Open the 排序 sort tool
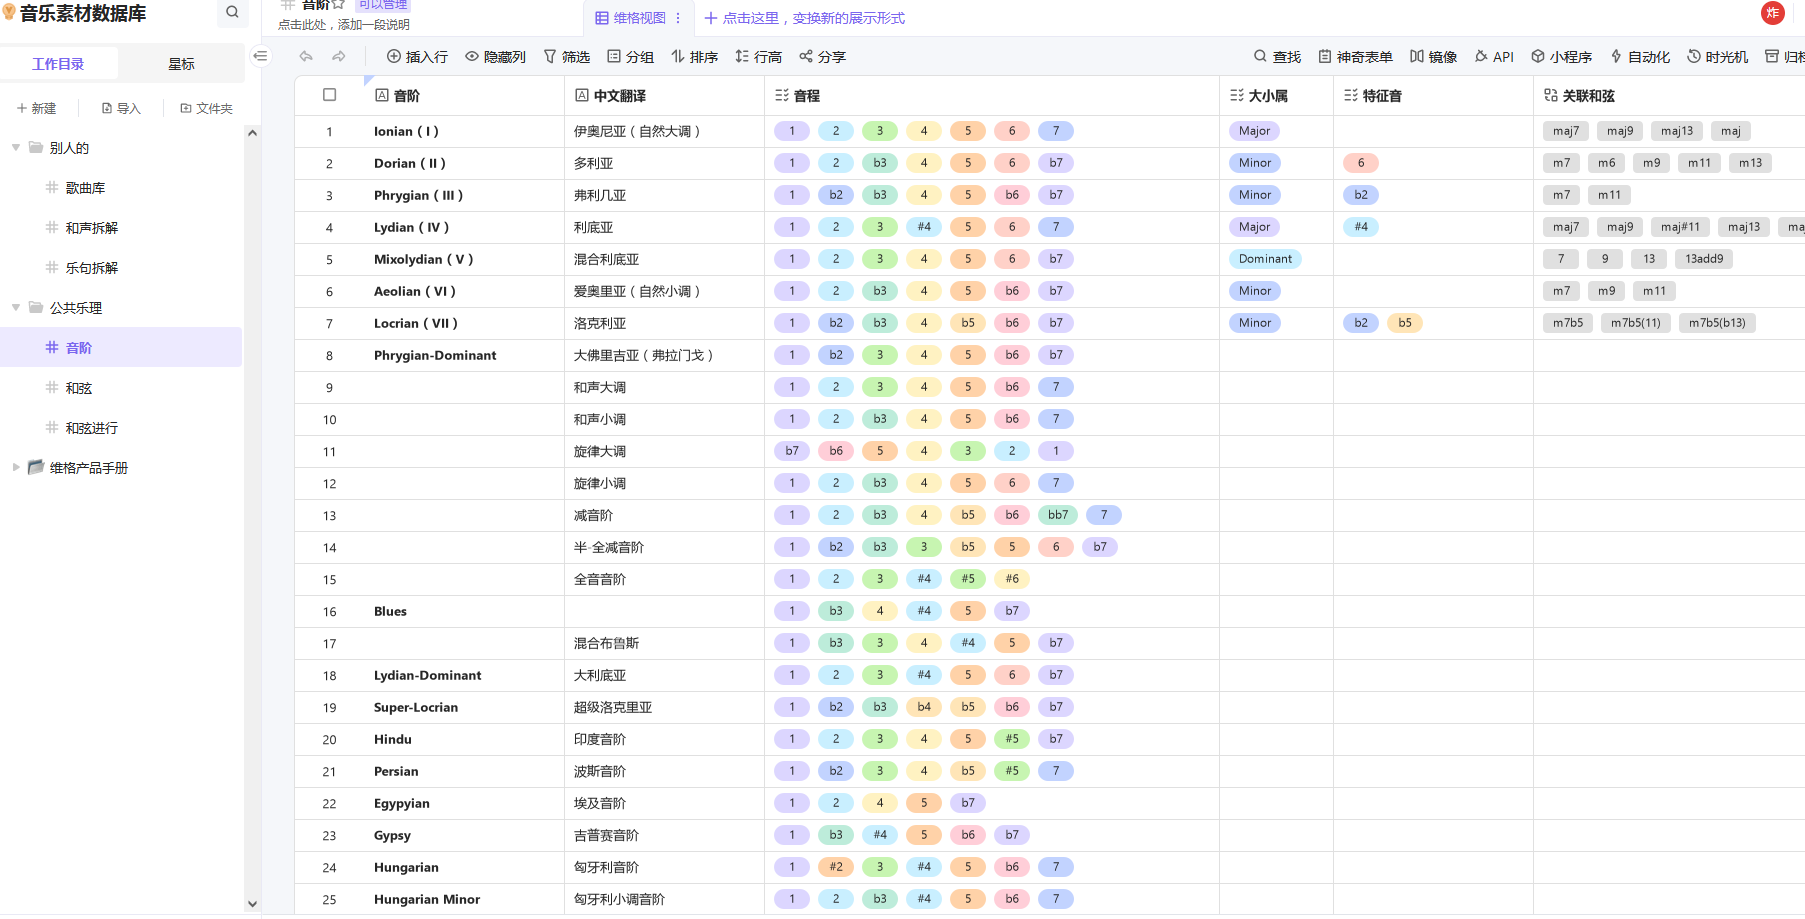 click(694, 57)
